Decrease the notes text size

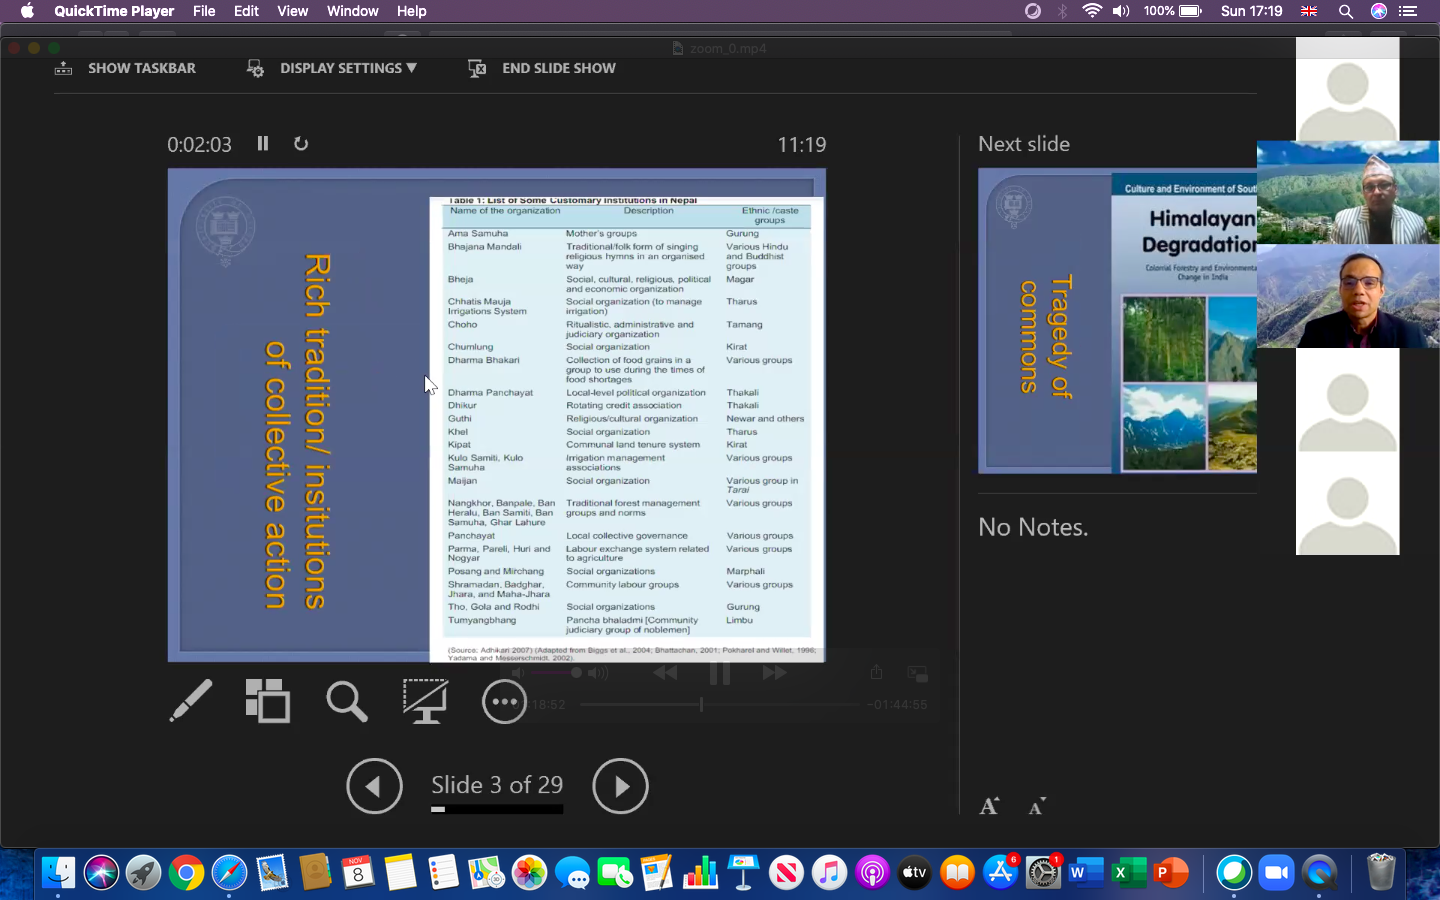pos(1037,806)
